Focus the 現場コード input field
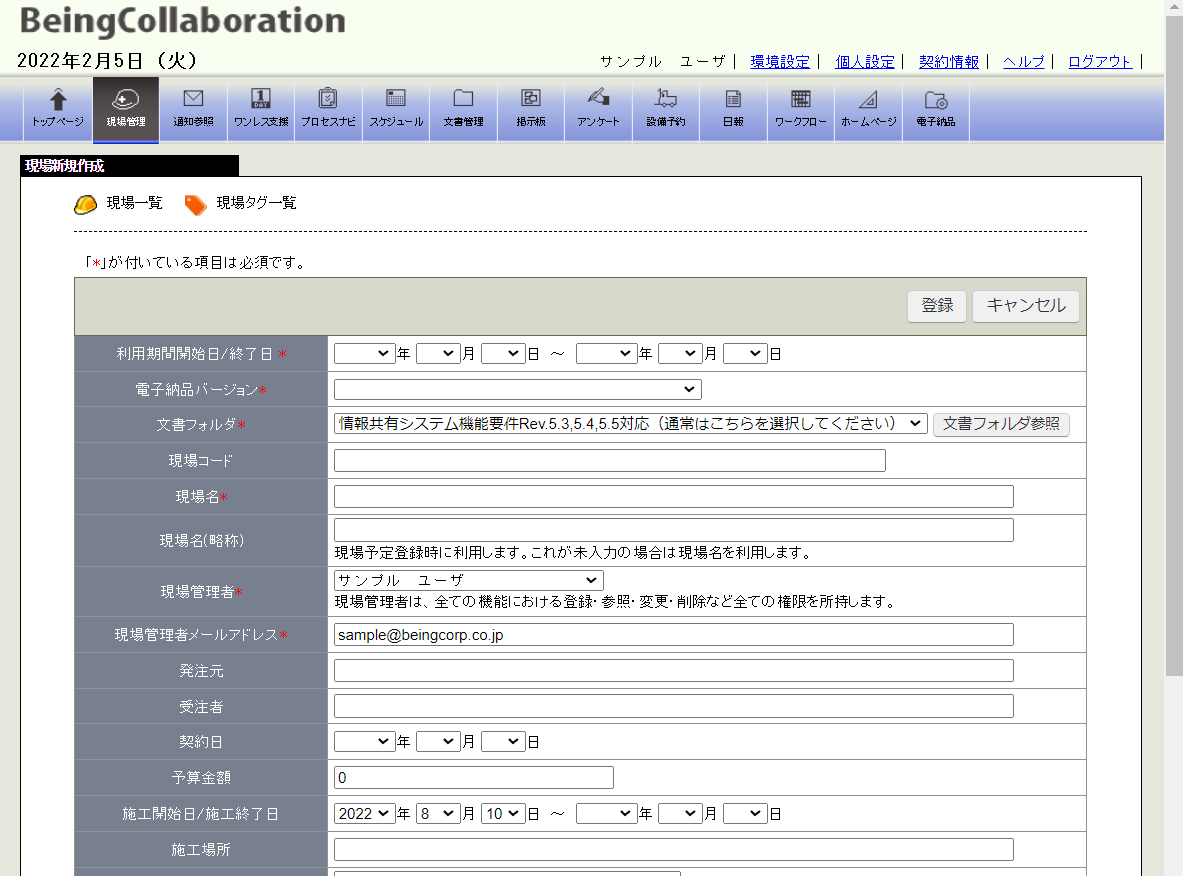This screenshot has width=1183, height=876. coord(610,461)
